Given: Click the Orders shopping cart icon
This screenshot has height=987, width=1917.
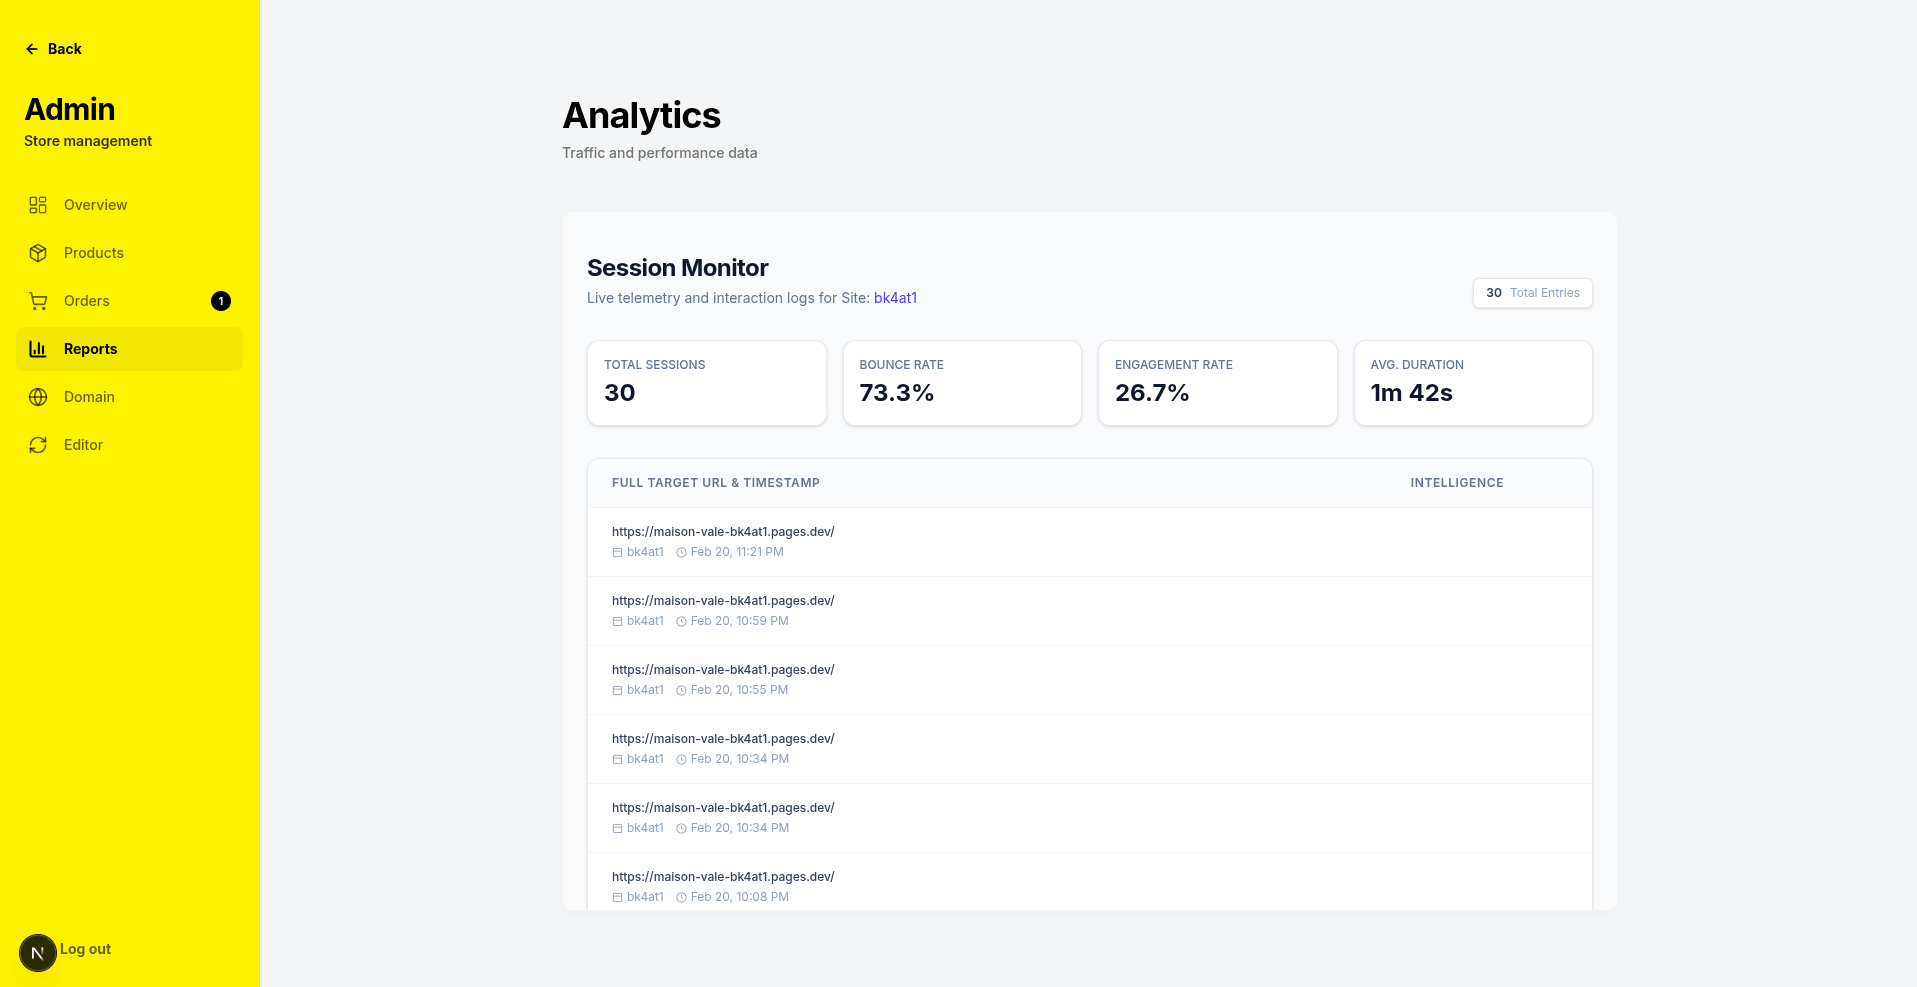Looking at the screenshot, I should tap(38, 301).
